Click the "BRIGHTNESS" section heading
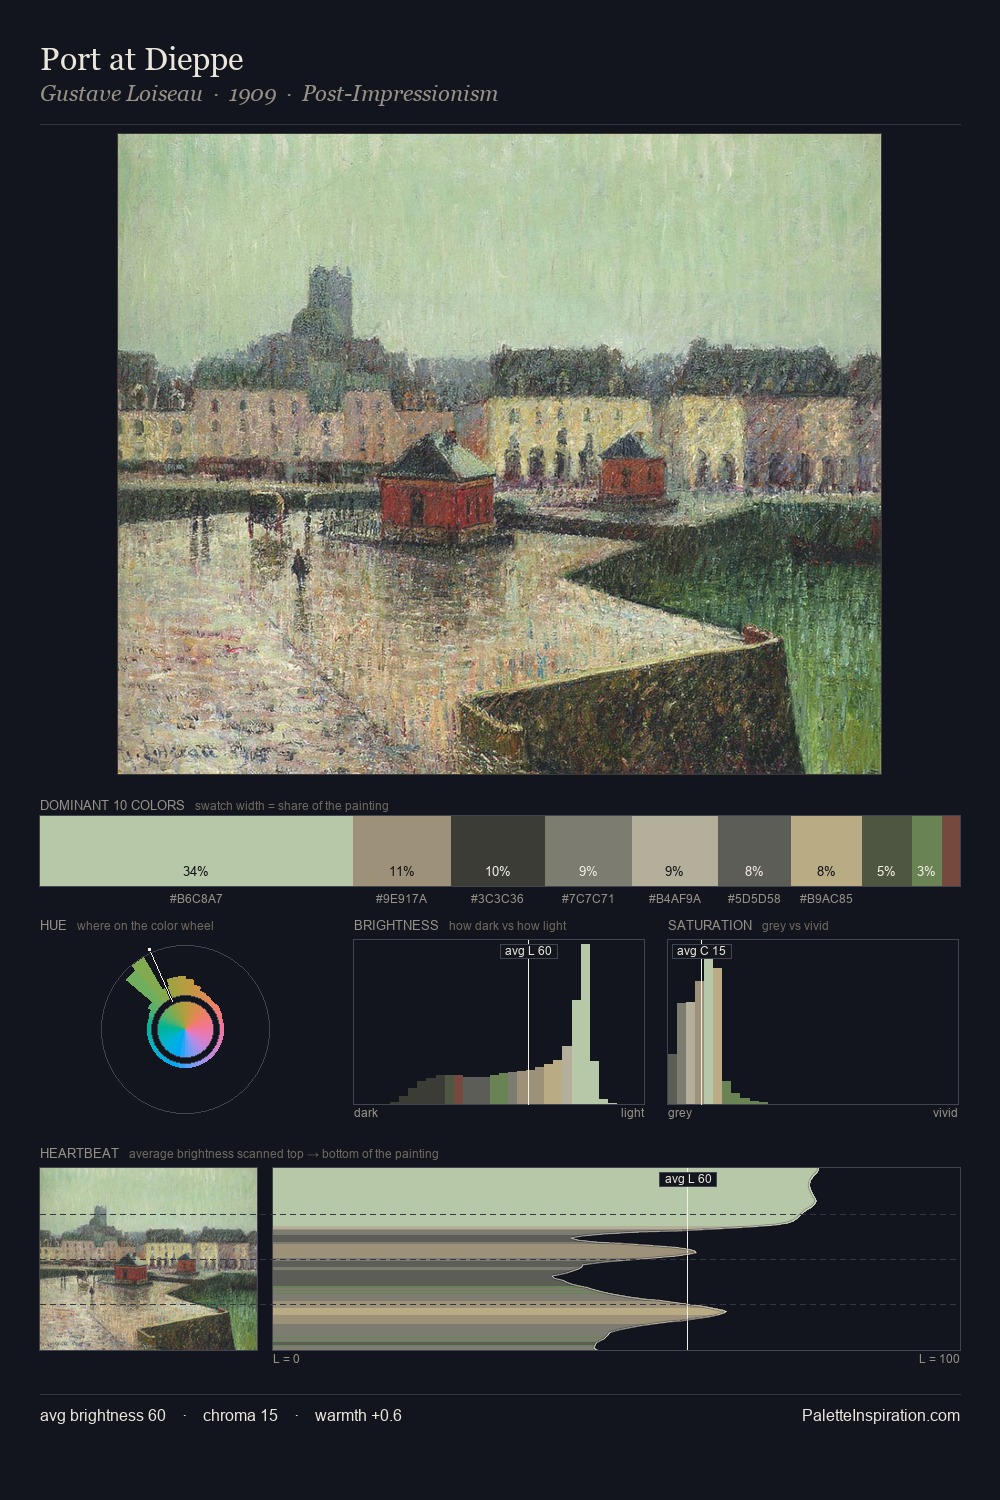This screenshot has width=1000, height=1500. tap(396, 925)
